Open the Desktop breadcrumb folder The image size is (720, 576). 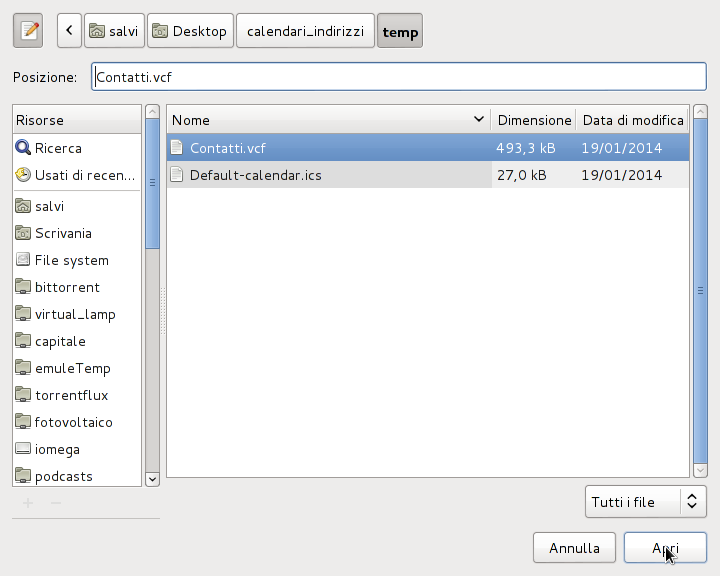pos(190,31)
